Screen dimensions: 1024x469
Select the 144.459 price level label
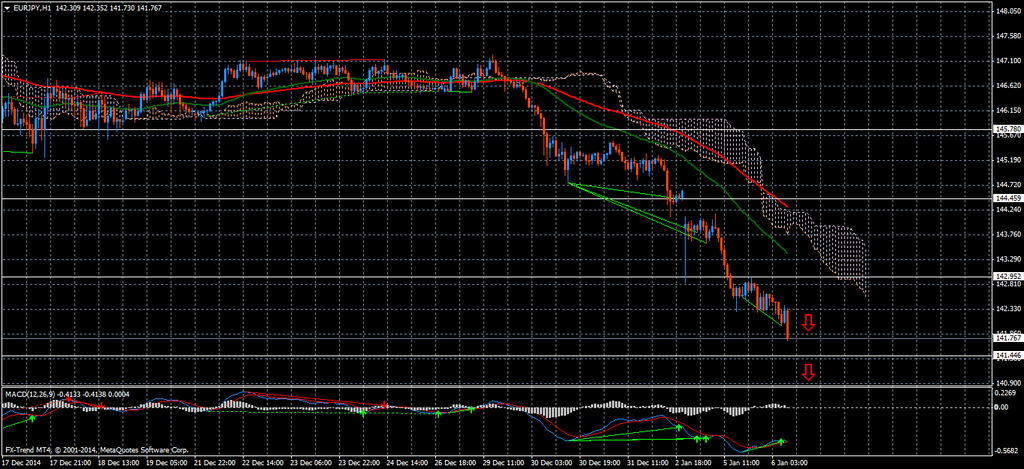1007,199
